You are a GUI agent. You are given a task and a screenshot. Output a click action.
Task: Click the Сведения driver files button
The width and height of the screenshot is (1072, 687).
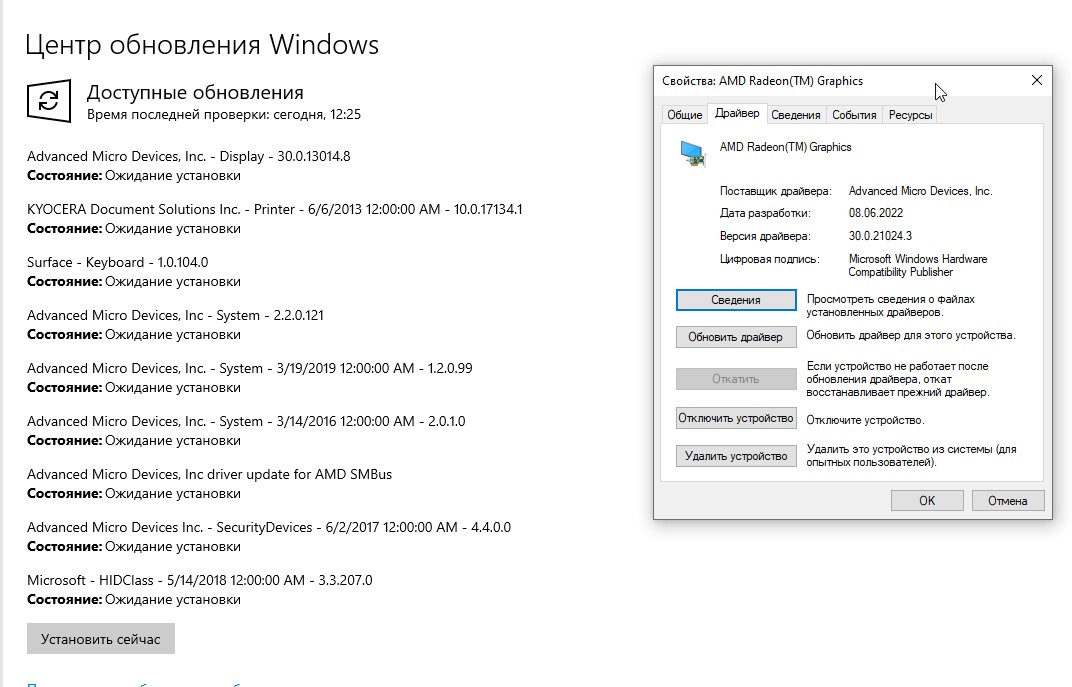click(736, 299)
